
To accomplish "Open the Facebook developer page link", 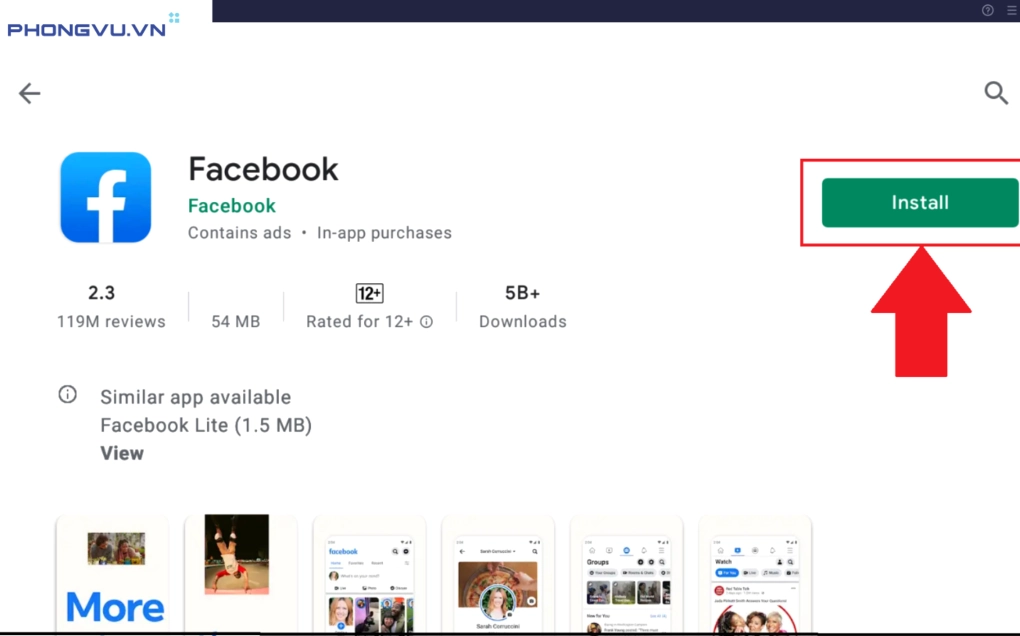I will click(231, 205).
